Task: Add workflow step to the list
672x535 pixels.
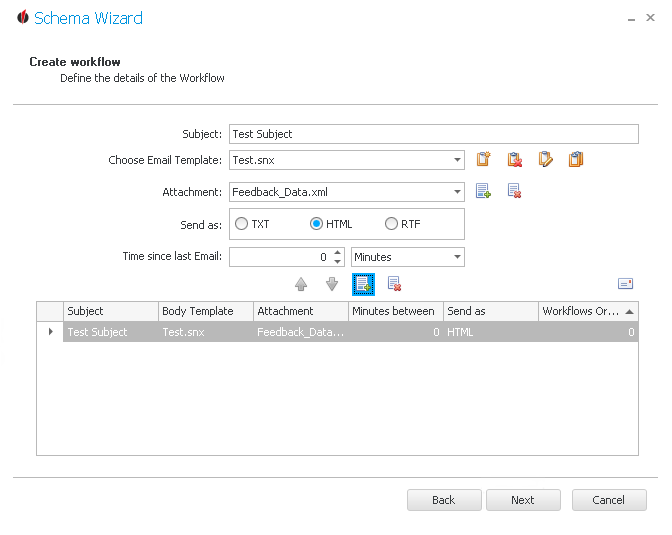Action: coord(363,284)
